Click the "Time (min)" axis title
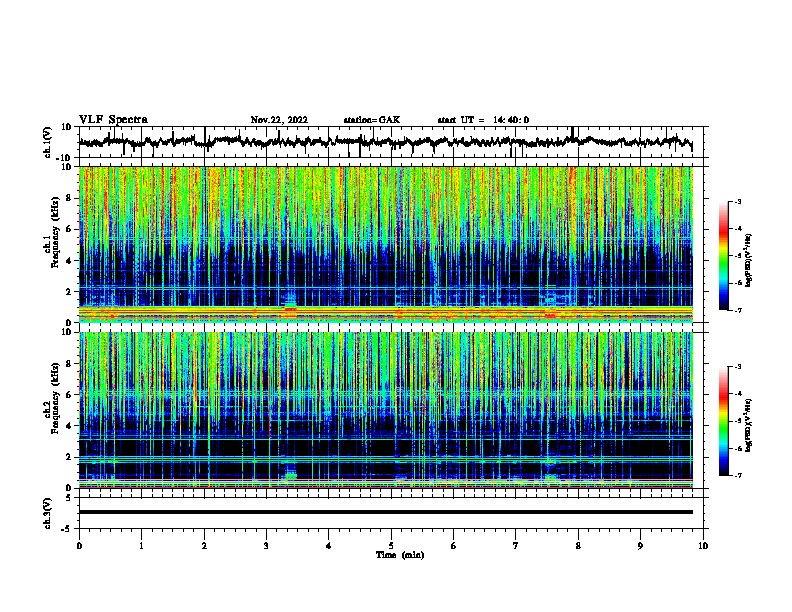 click(400, 555)
